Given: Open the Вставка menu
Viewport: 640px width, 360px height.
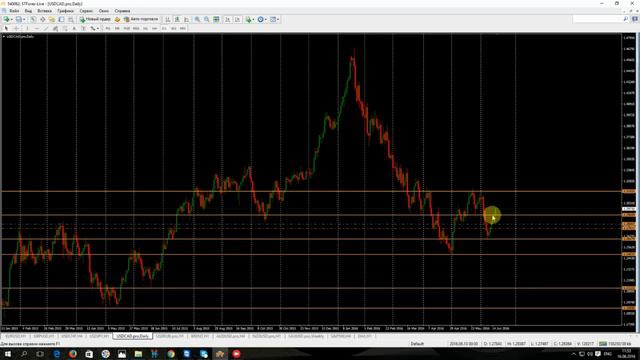Looking at the screenshot, I should [x=44, y=11].
